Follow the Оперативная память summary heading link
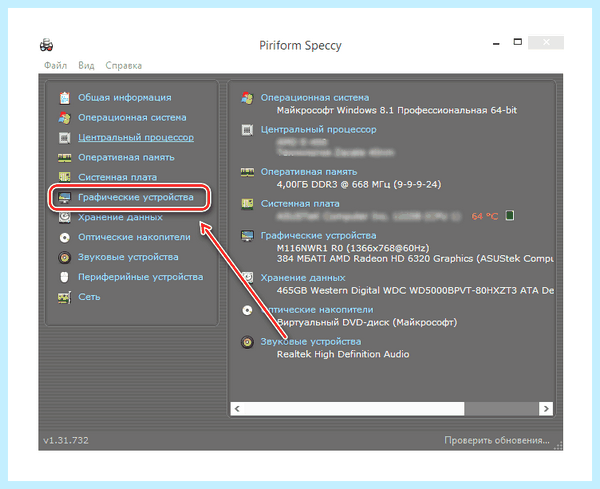600x489 pixels. (x=309, y=172)
